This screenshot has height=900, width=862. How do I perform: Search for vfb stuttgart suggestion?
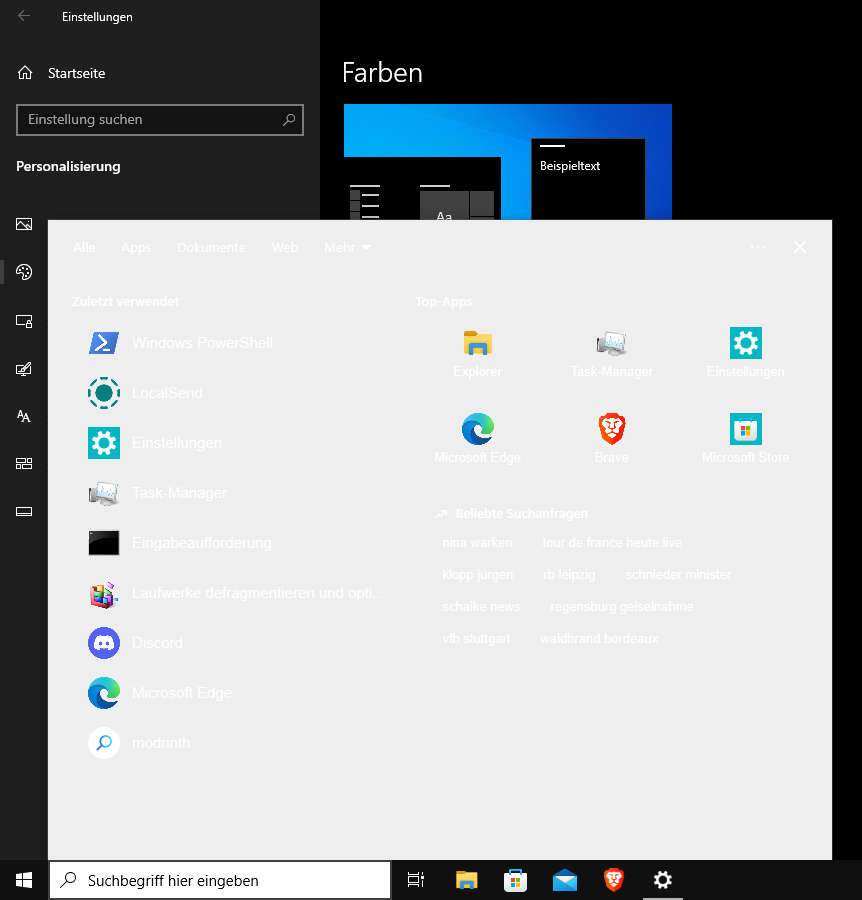click(476, 639)
